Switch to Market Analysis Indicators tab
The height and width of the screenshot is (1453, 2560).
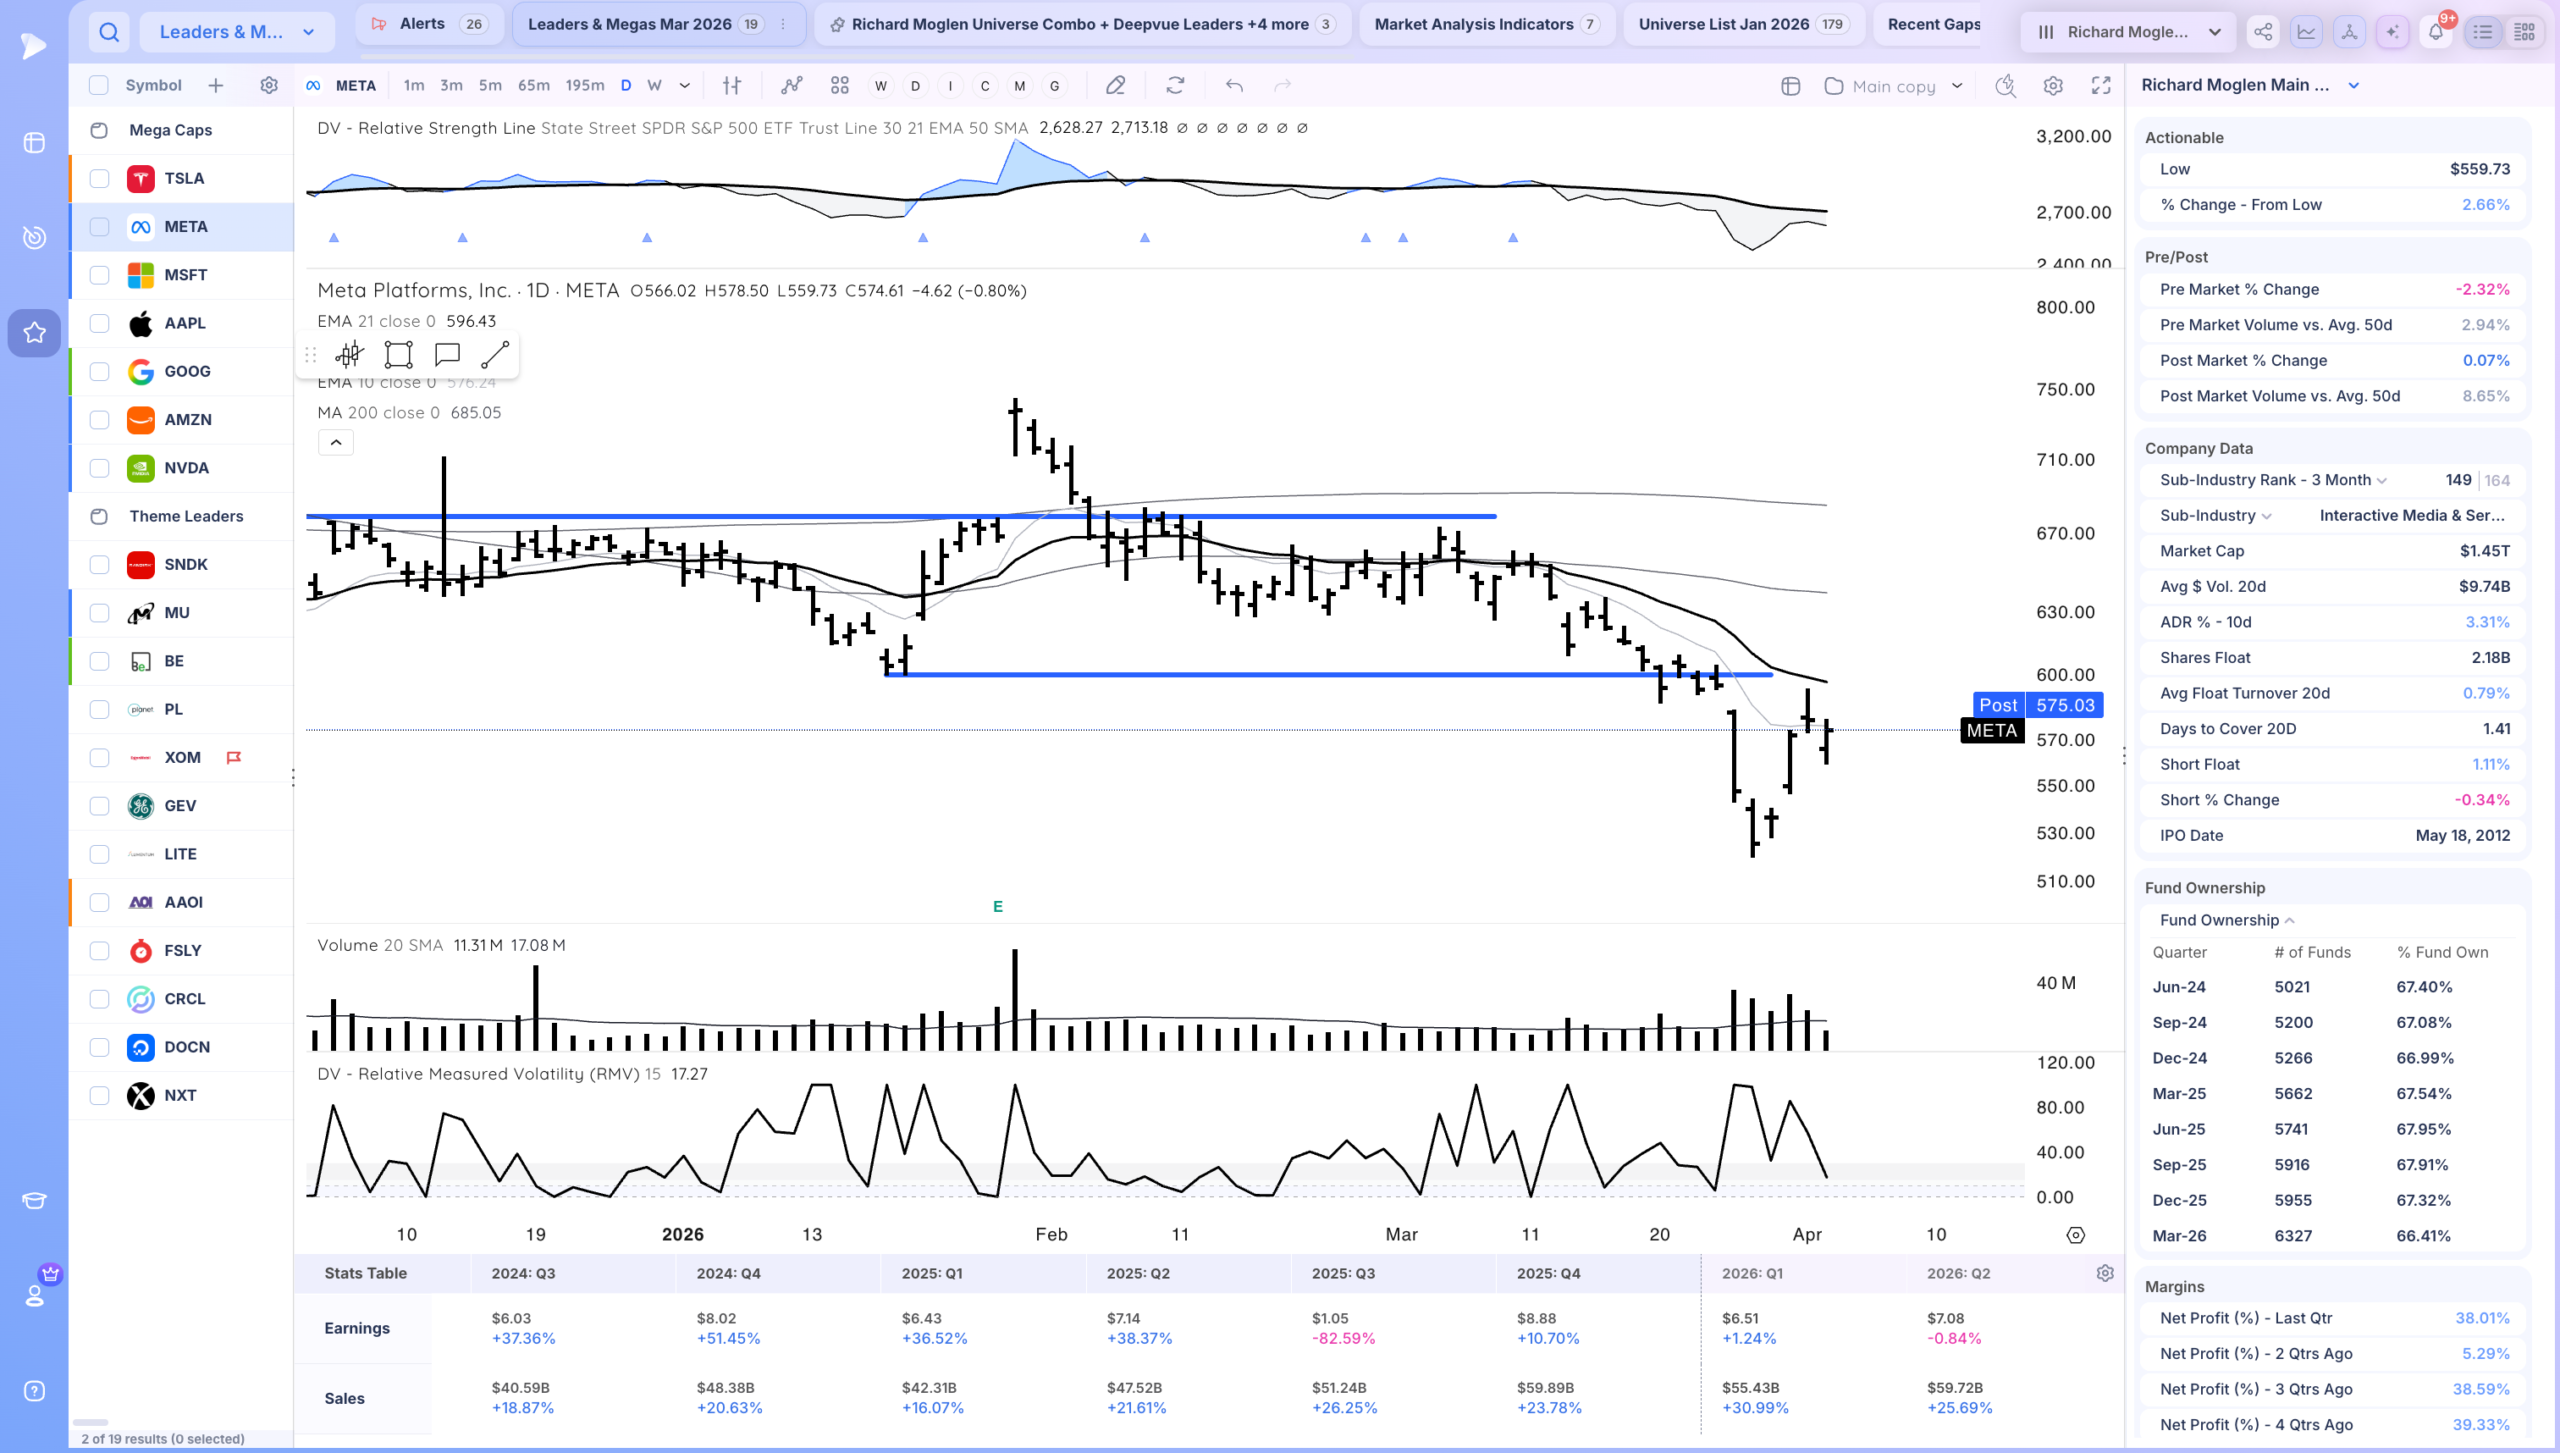click(x=1486, y=24)
